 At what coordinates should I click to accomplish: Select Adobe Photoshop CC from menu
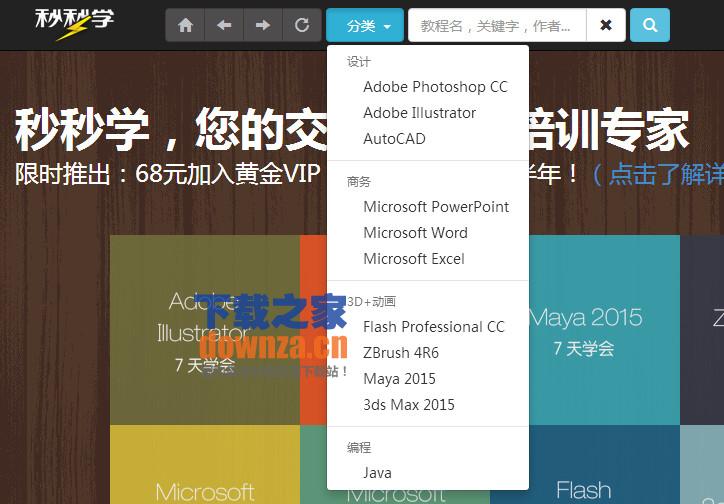pyautogui.click(x=428, y=87)
